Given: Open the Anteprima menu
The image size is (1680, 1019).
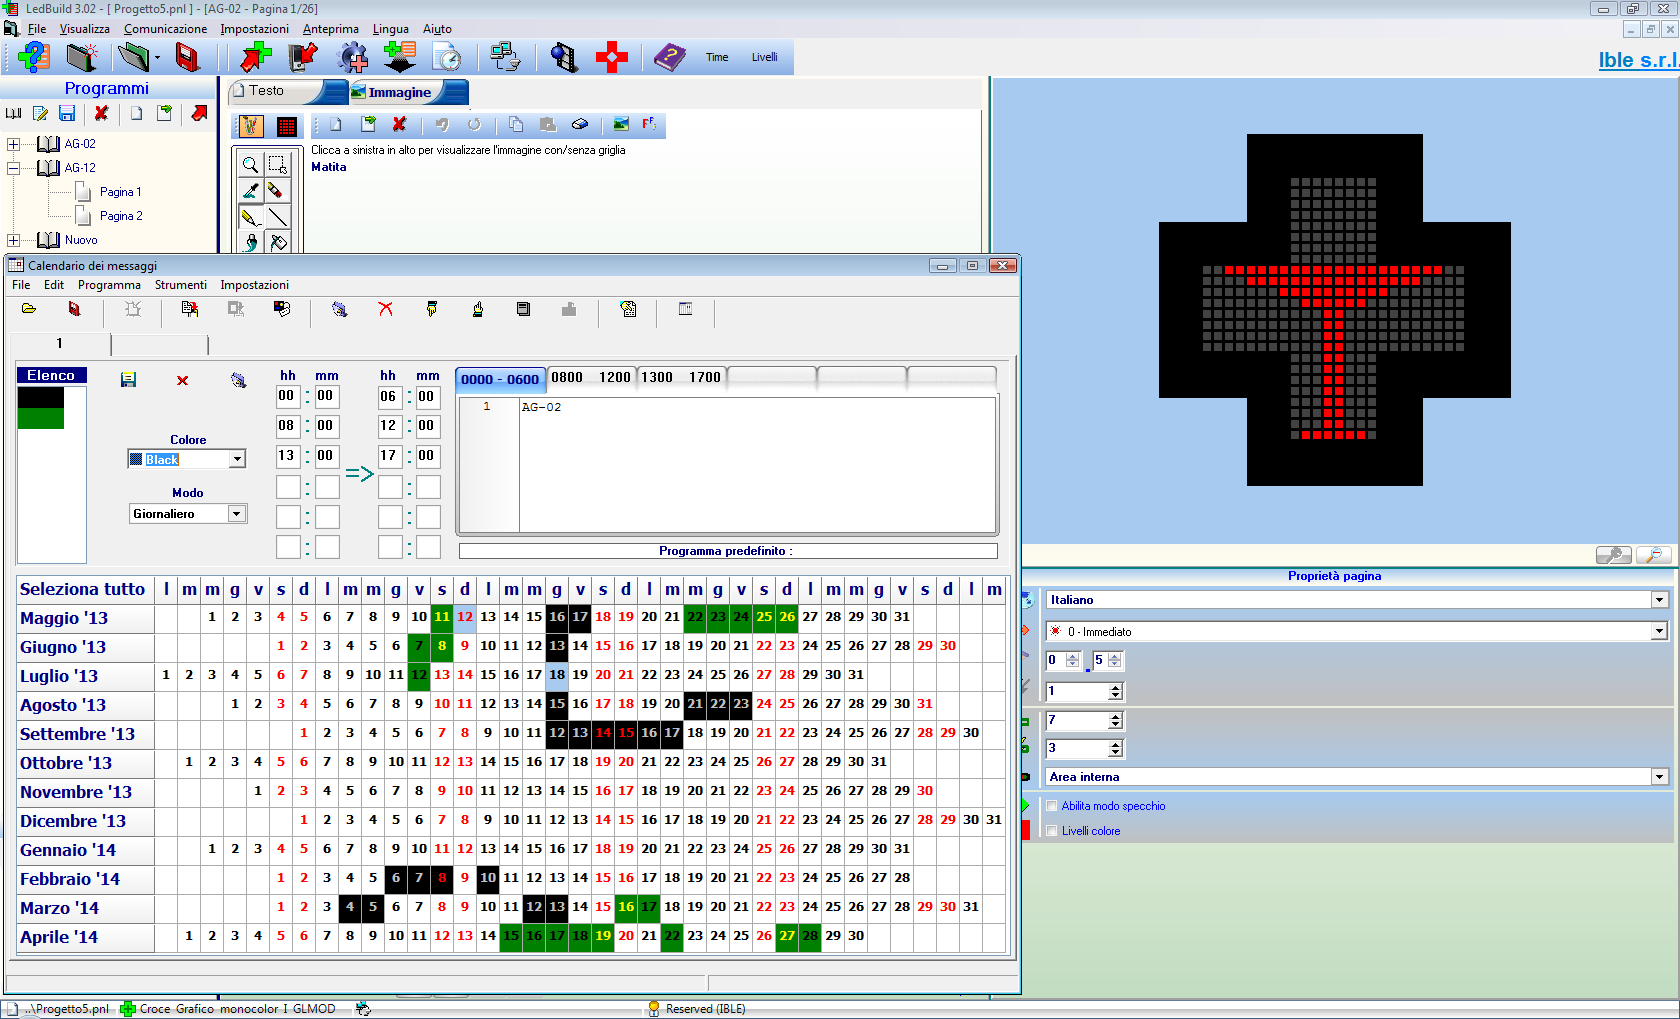Looking at the screenshot, I should click(x=330, y=29).
